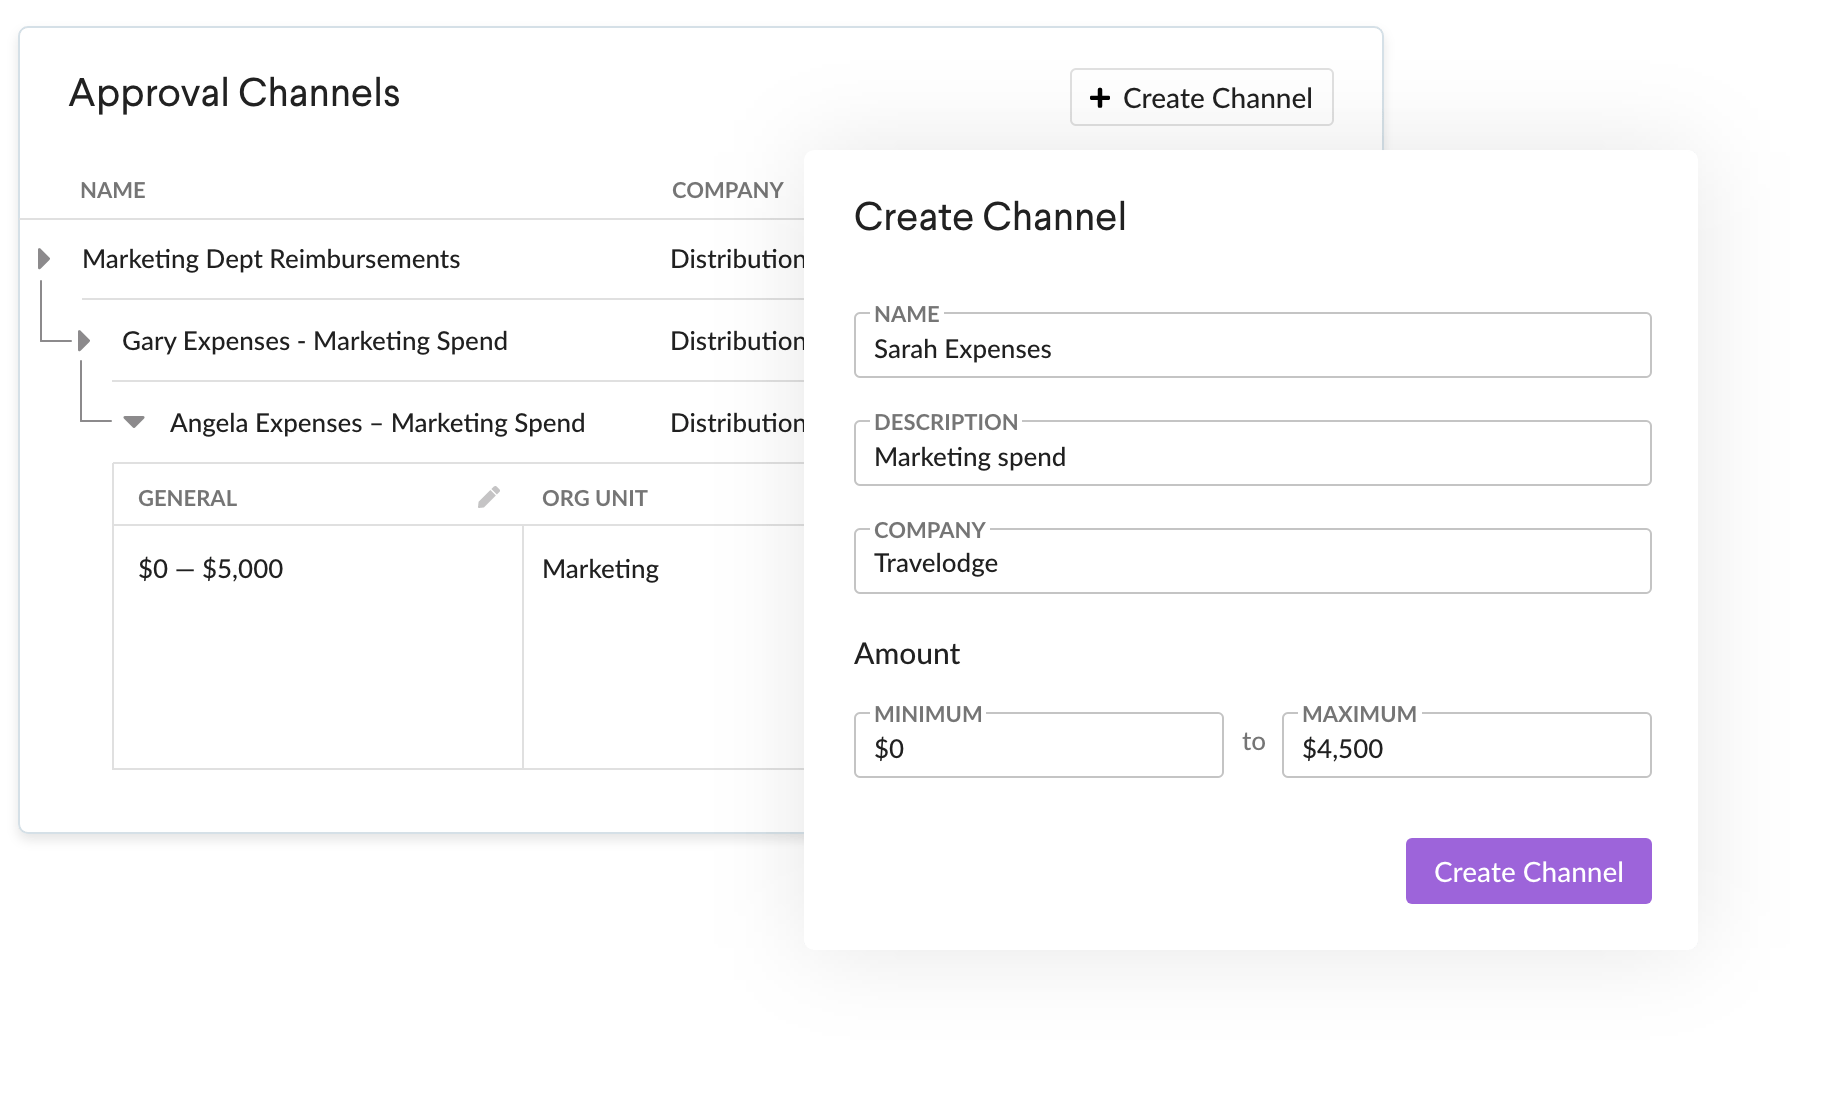This screenshot has width=1848, height=1100.
Task: Click the Name field with Sarah Expenses
Action: point(1251,348)
